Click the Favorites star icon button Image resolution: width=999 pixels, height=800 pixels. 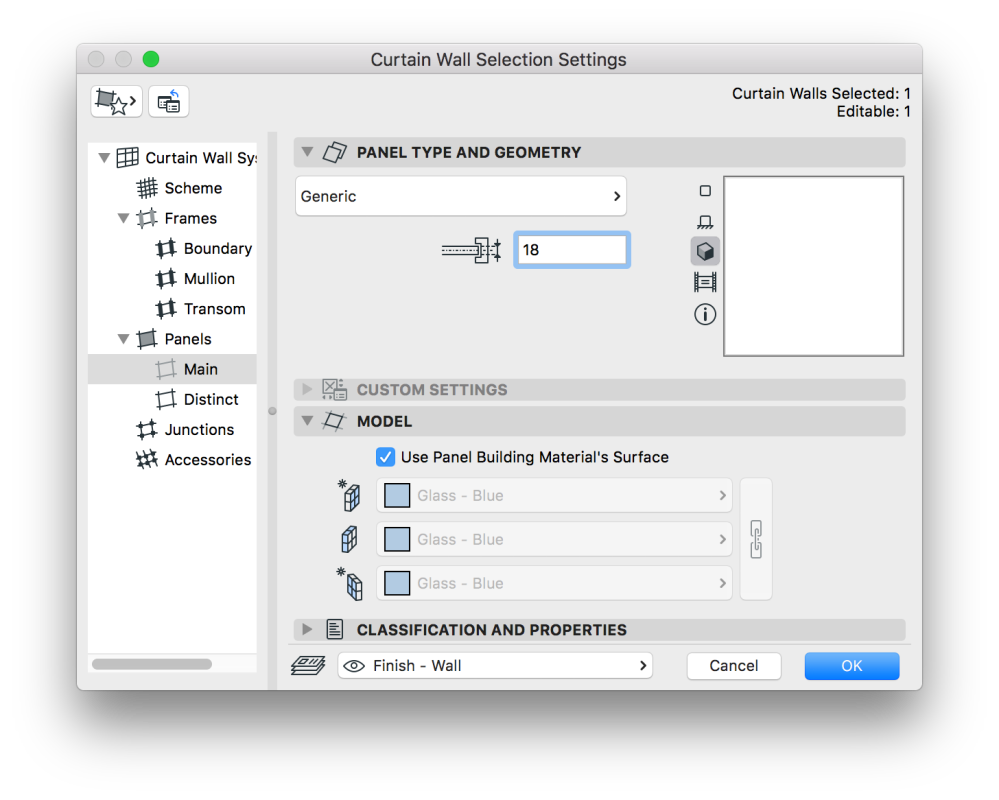[x=117, y=101]
